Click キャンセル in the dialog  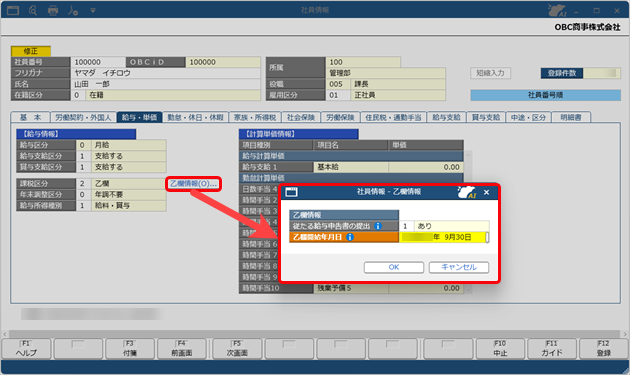click(x=459, y=267)
